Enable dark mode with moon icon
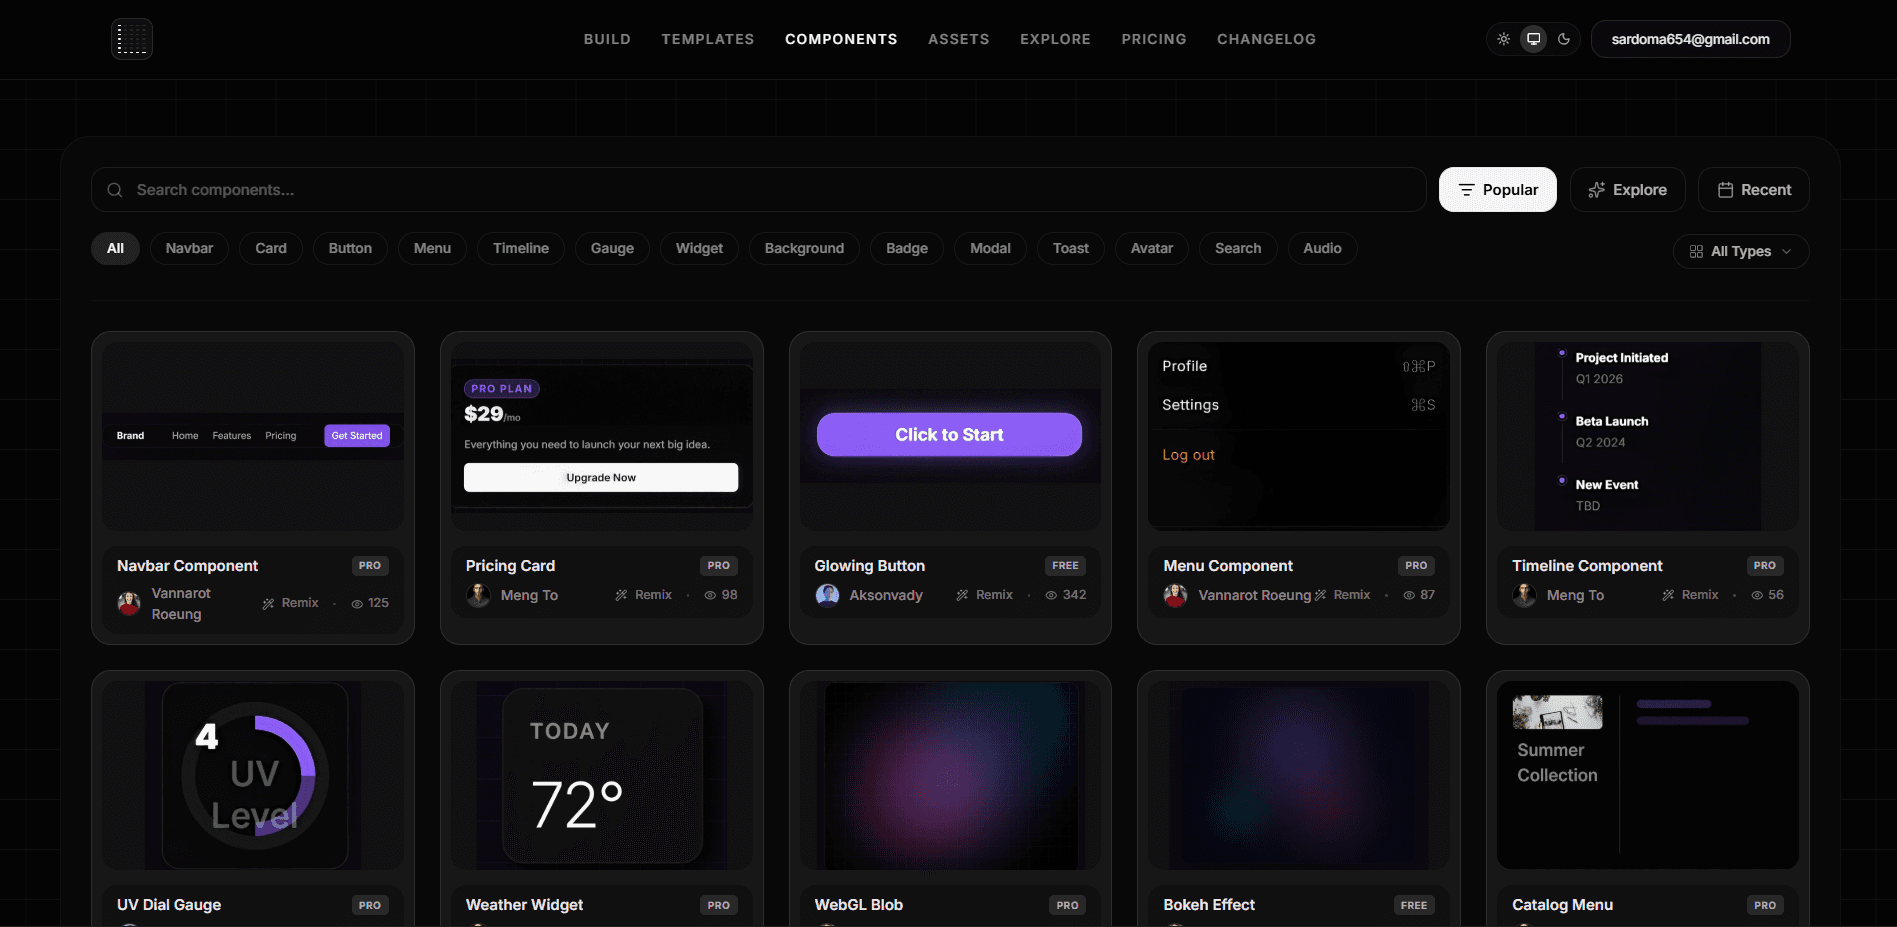 click(x=1564, y=39)
